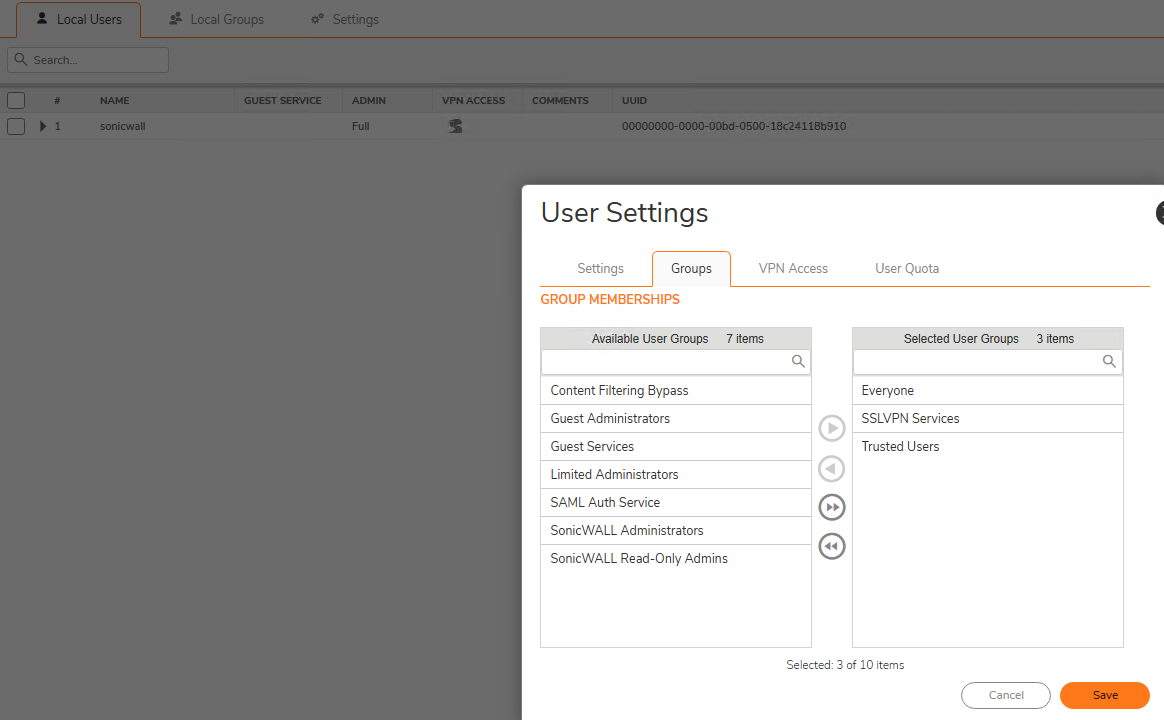Cancel the user settings dialog
Screen dimensions: 1164x720
pos(1006,696)
